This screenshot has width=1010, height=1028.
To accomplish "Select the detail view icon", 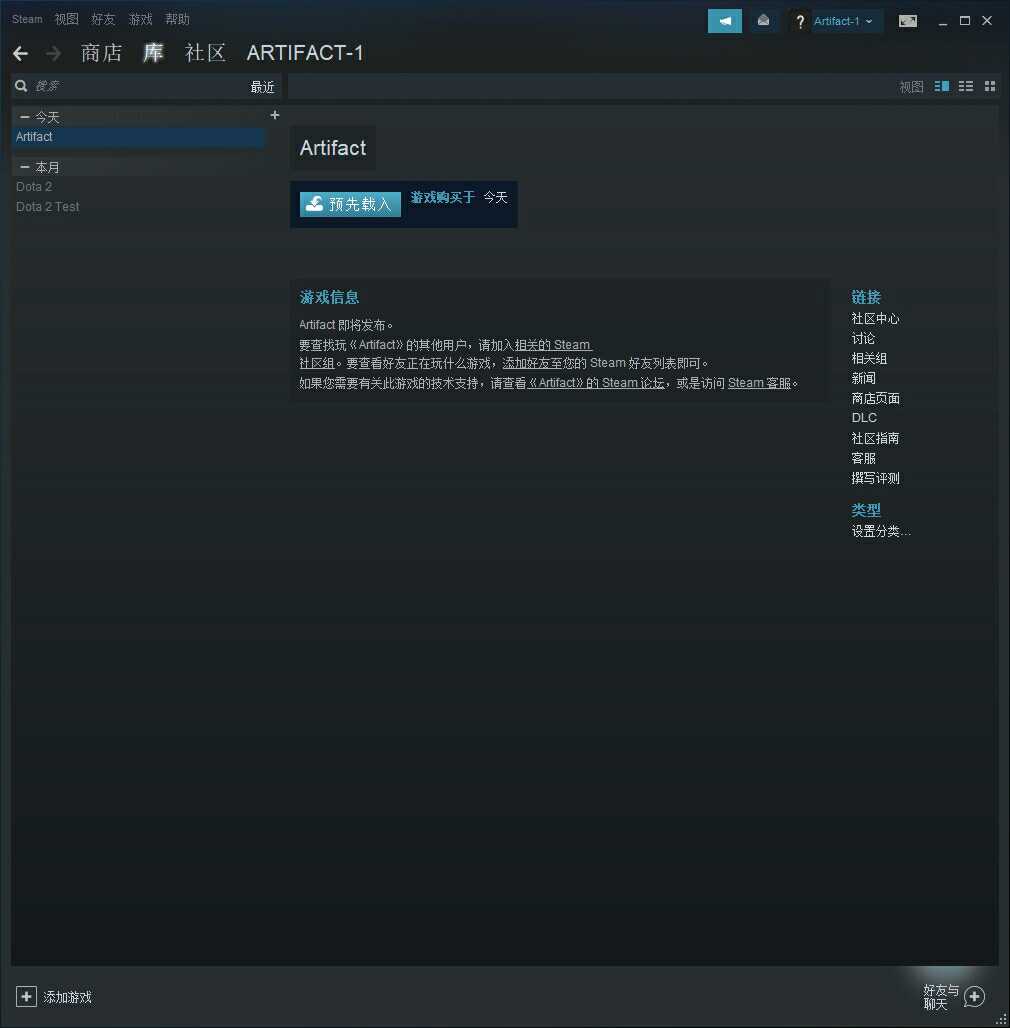I will [942, 86].
